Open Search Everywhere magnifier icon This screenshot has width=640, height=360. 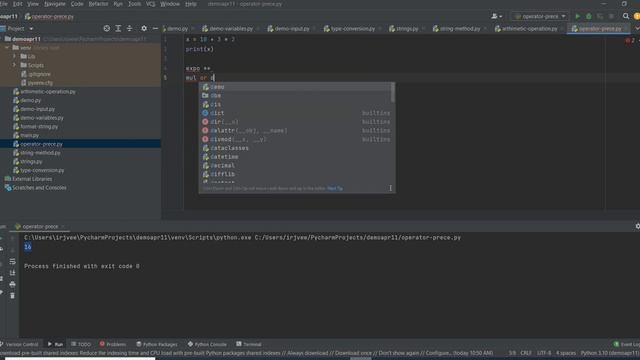(626, 16)
